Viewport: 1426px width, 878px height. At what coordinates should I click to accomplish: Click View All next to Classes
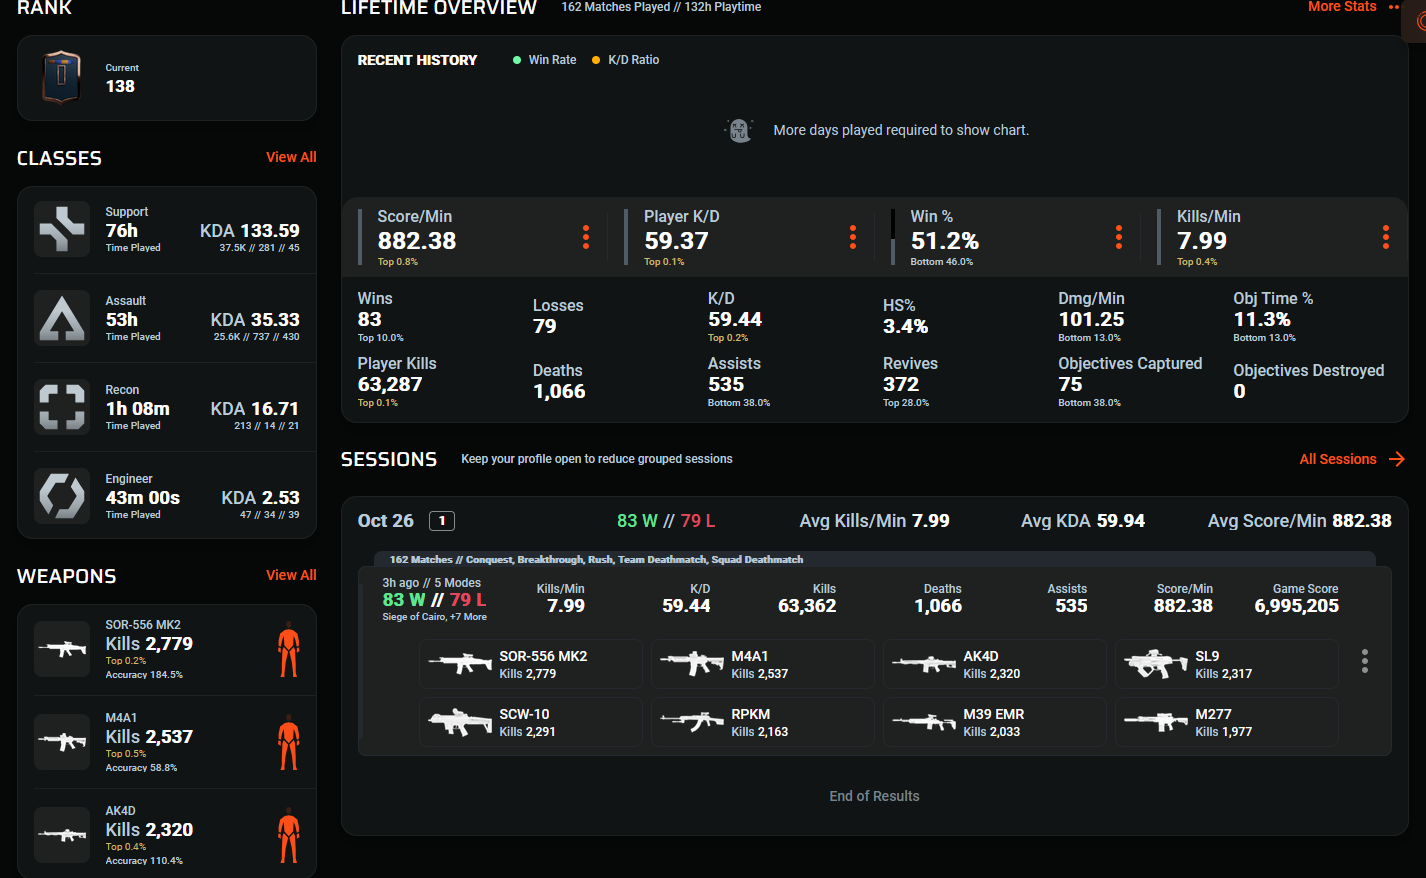click(x=291, y=157)
